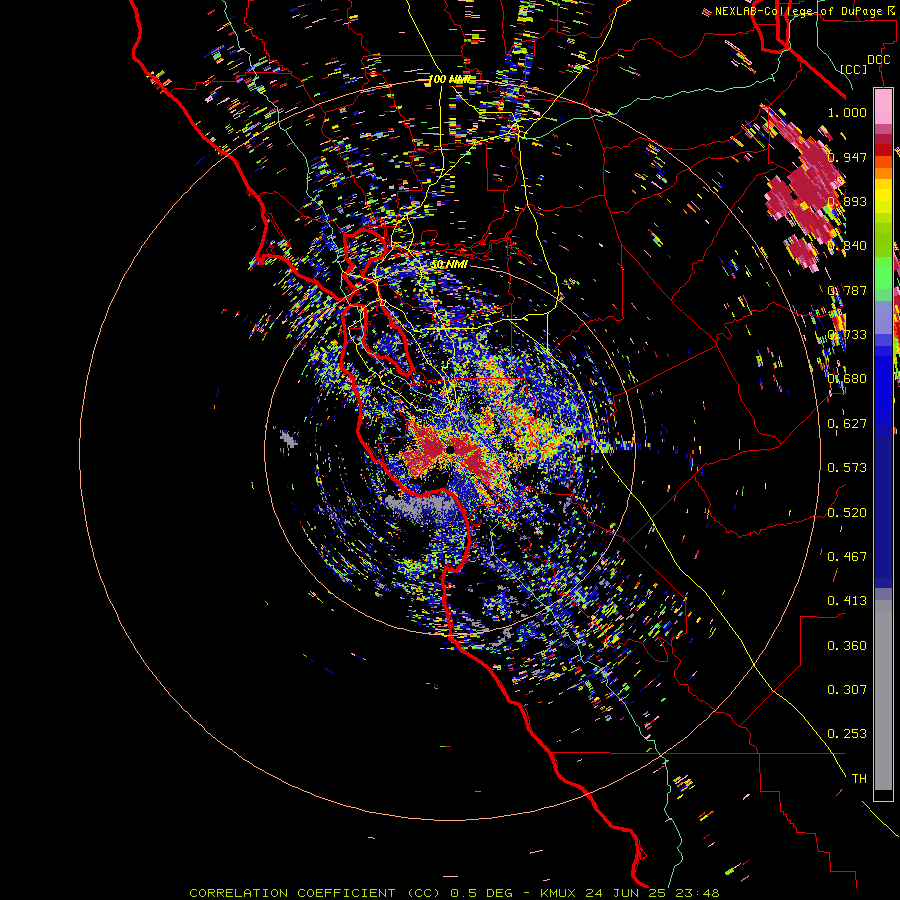Select the bright green segment of the color bar
Screen dimensions: 900x900
tap(883, 273)
